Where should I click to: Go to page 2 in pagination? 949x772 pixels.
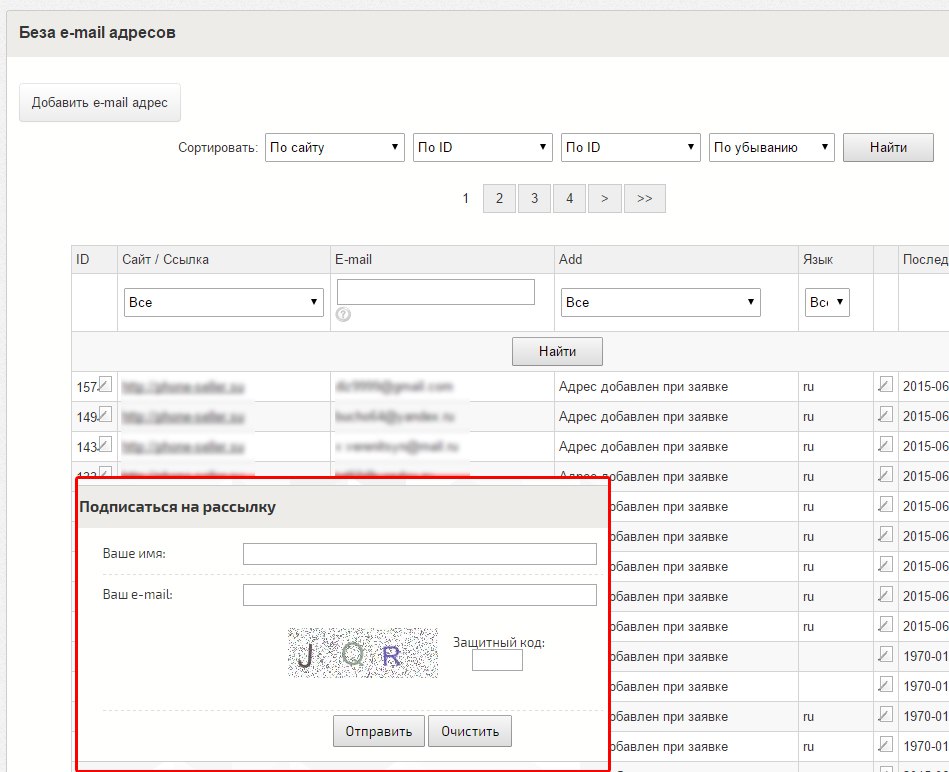(499, 199)
